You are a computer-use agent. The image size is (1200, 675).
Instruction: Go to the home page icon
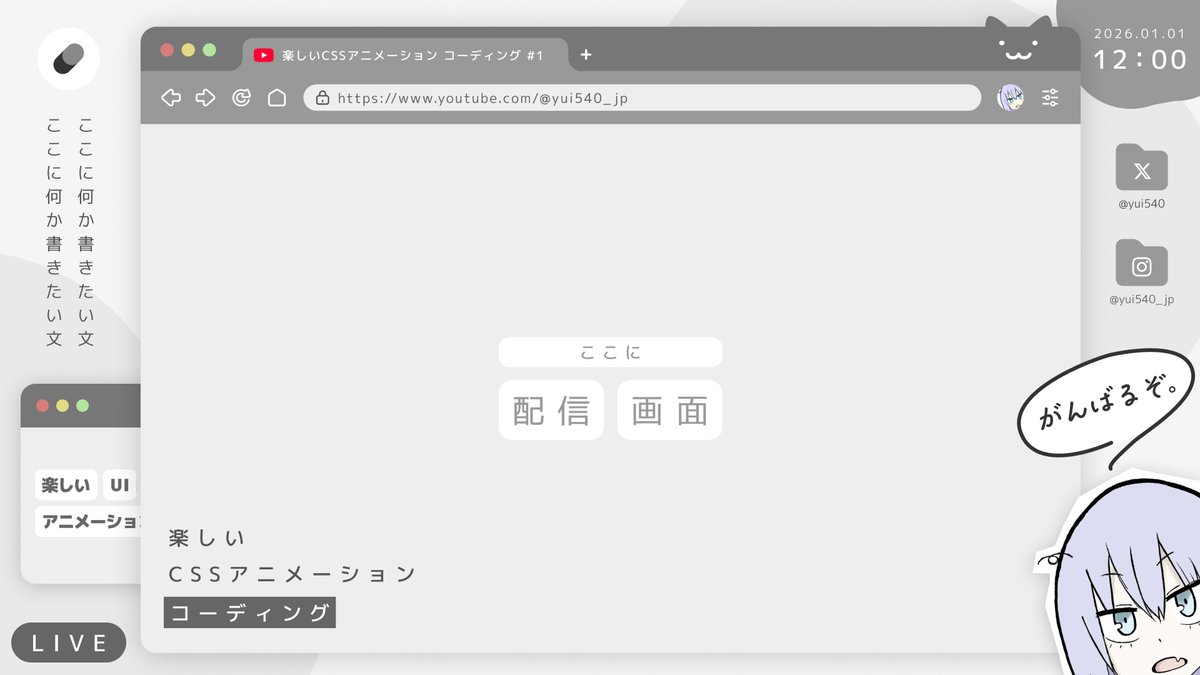click(x=276, y=97)
